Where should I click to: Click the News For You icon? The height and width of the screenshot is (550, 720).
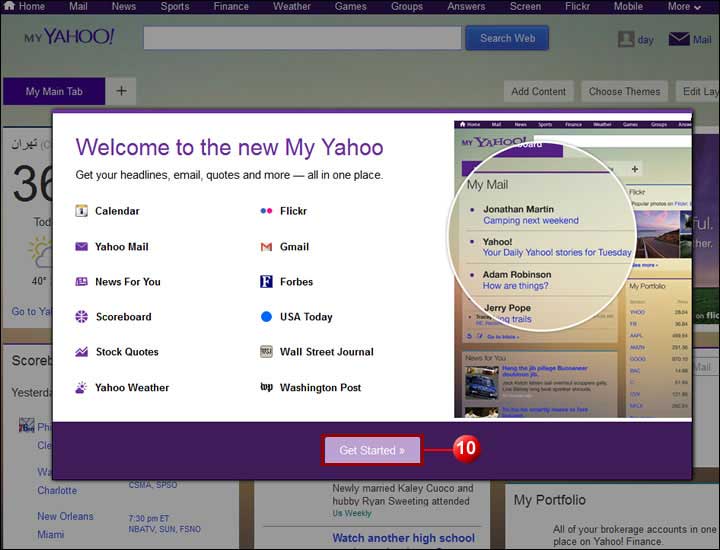pos(81,281)
